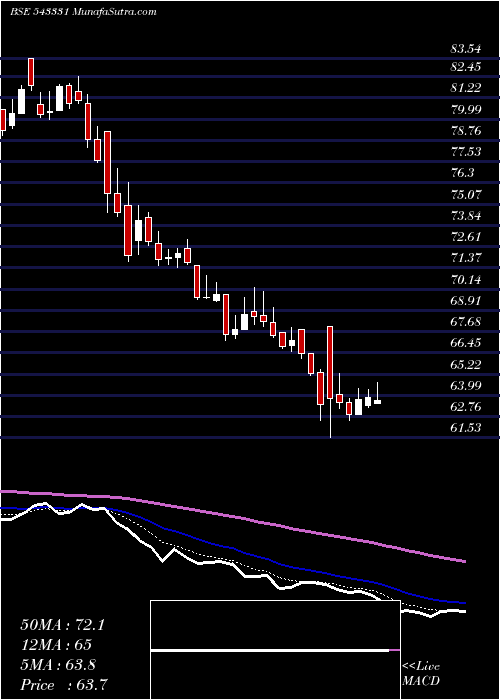Click the BSE MunafaSutra.com header text
This screenshot has width=500, height=700.
pos(83,12)
